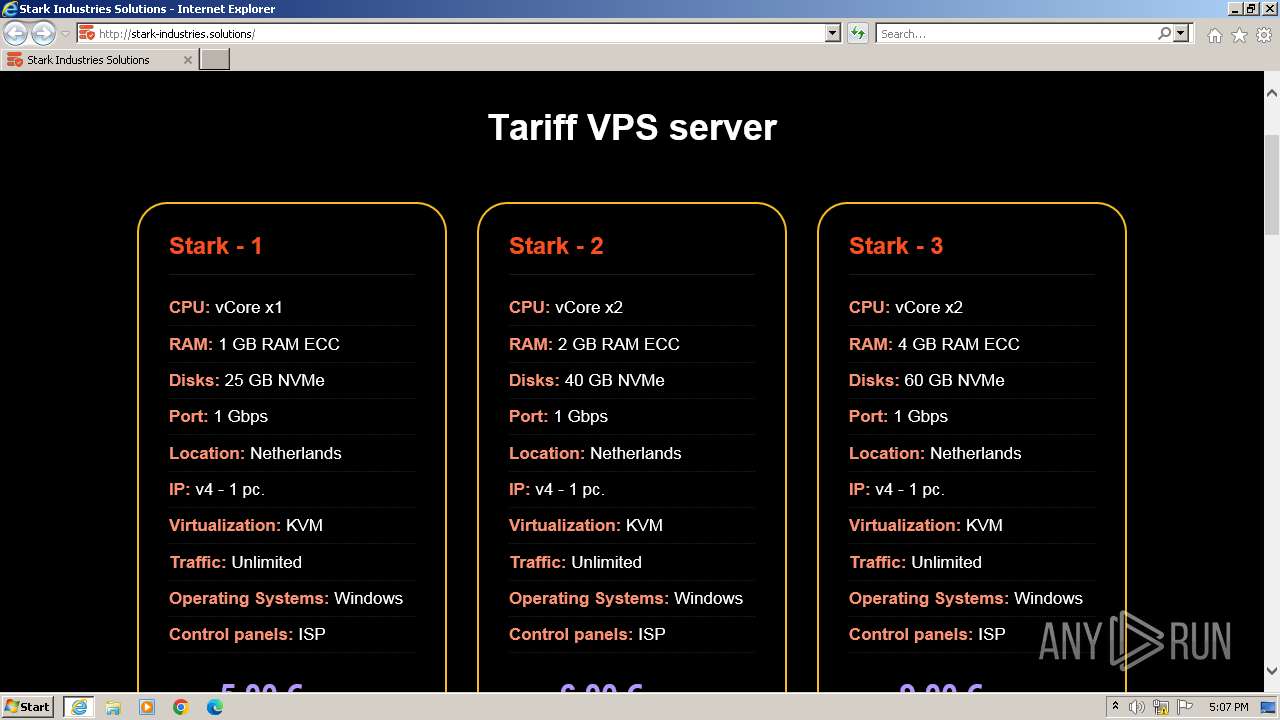
Task: Click the scrollbar down arrow
Action: (x=1272, y=671)
